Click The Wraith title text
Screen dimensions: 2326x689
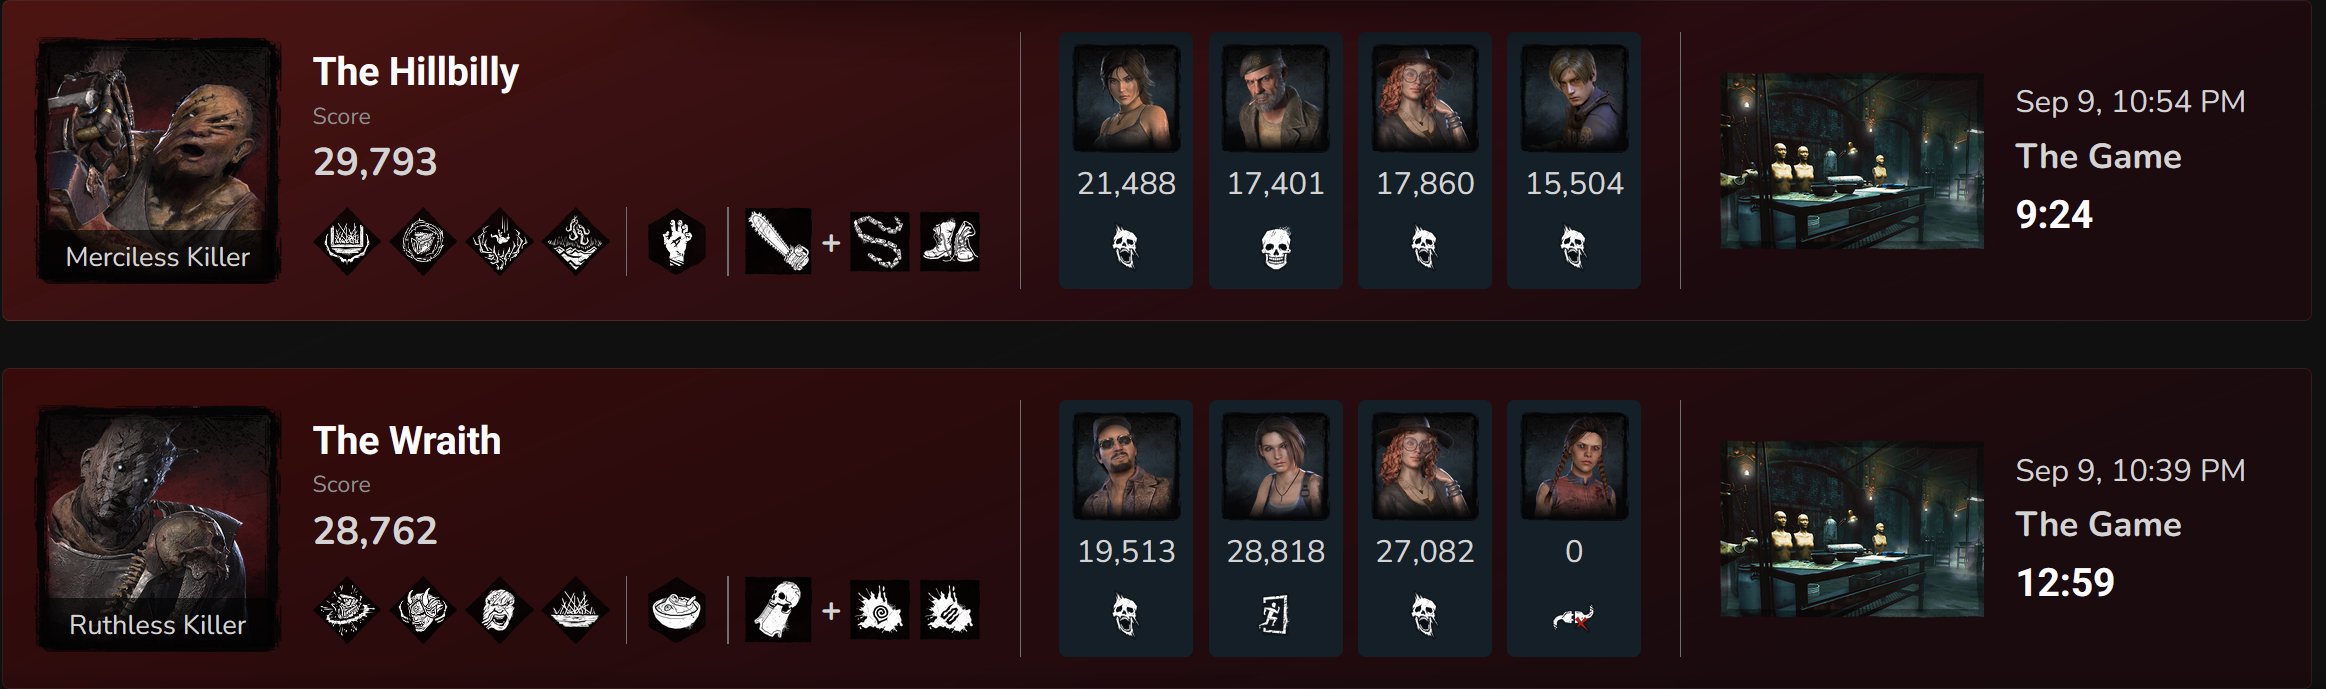click(x=407, y=440)
